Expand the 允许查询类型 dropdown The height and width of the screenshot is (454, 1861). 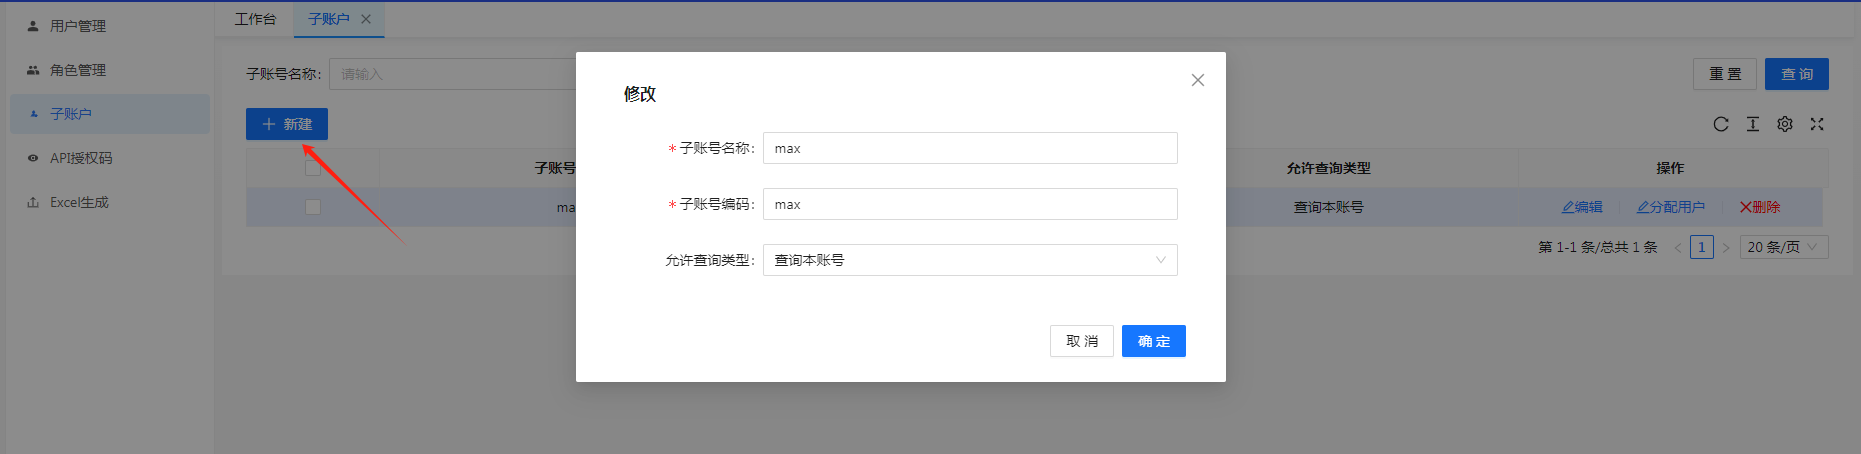click(969, 260)
